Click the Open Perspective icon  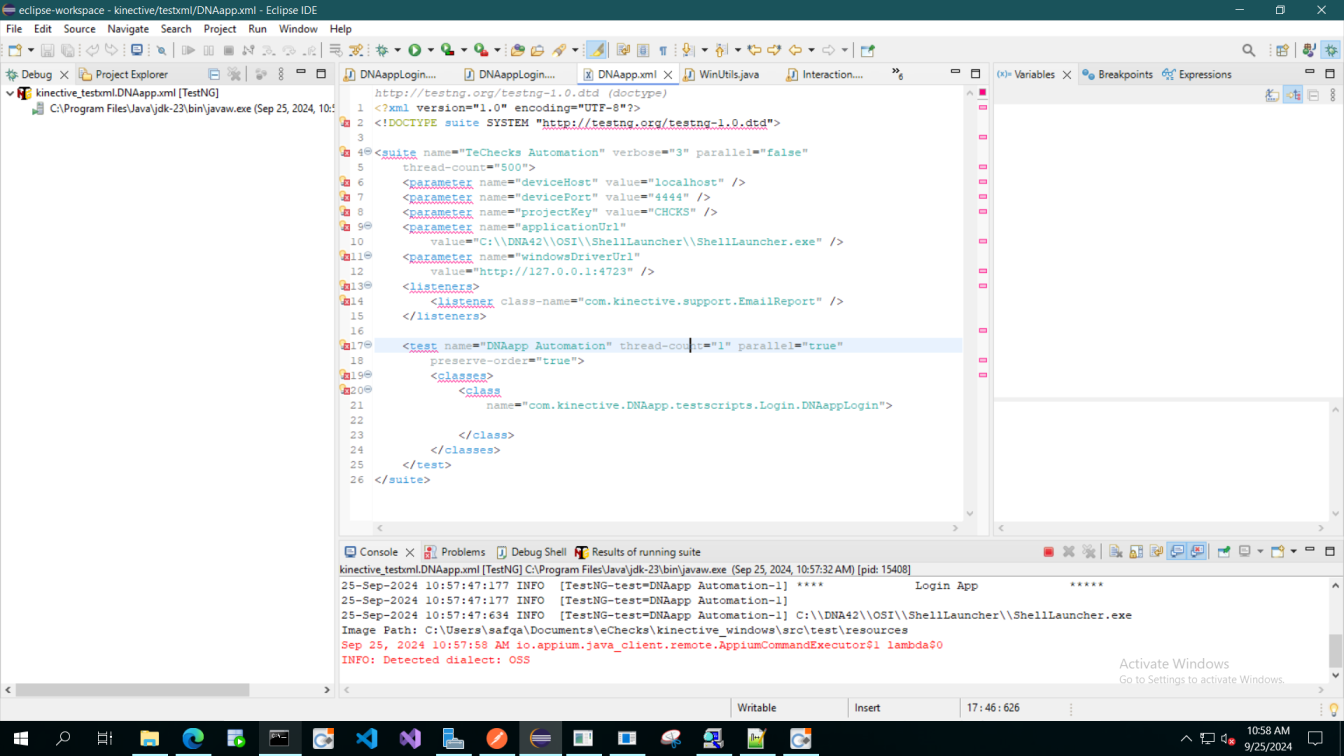point(1282,50)
